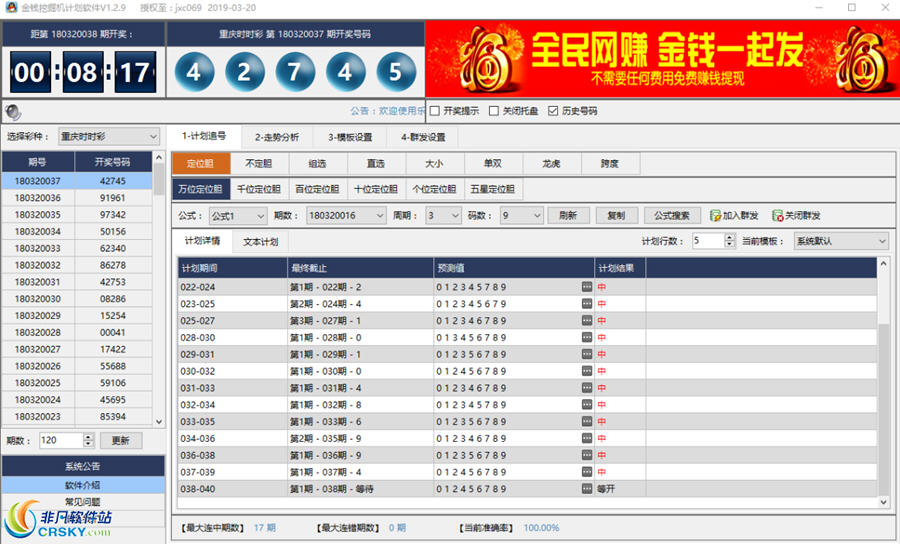
Task: Click the speaker announcement icon
Action: [x=13, y=112]
